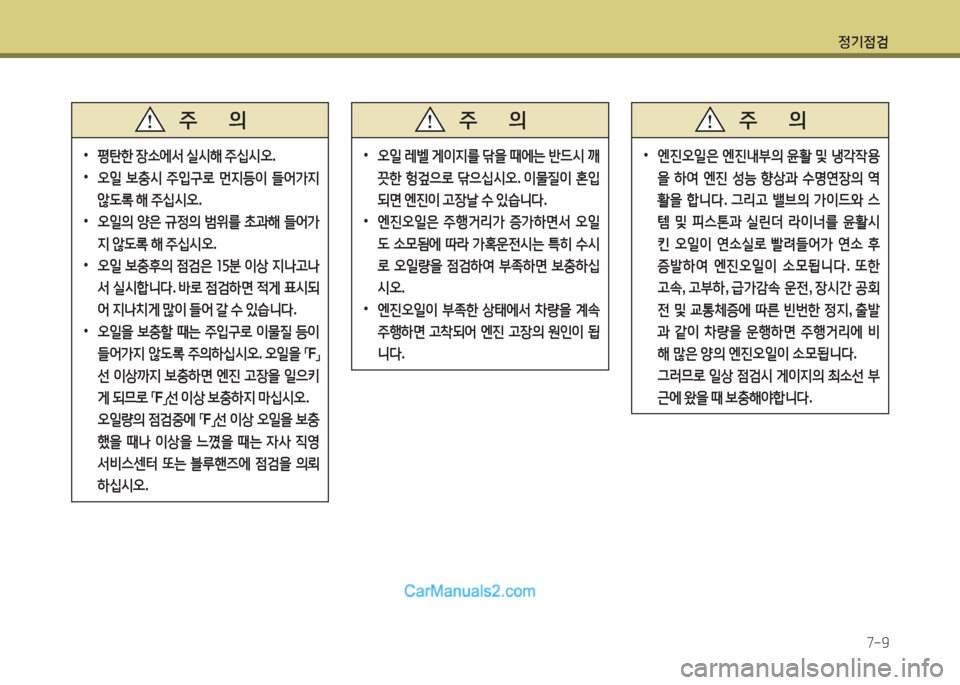Open the CarManuals2.com link
This screenshot has height=685, width=960.
470,591
